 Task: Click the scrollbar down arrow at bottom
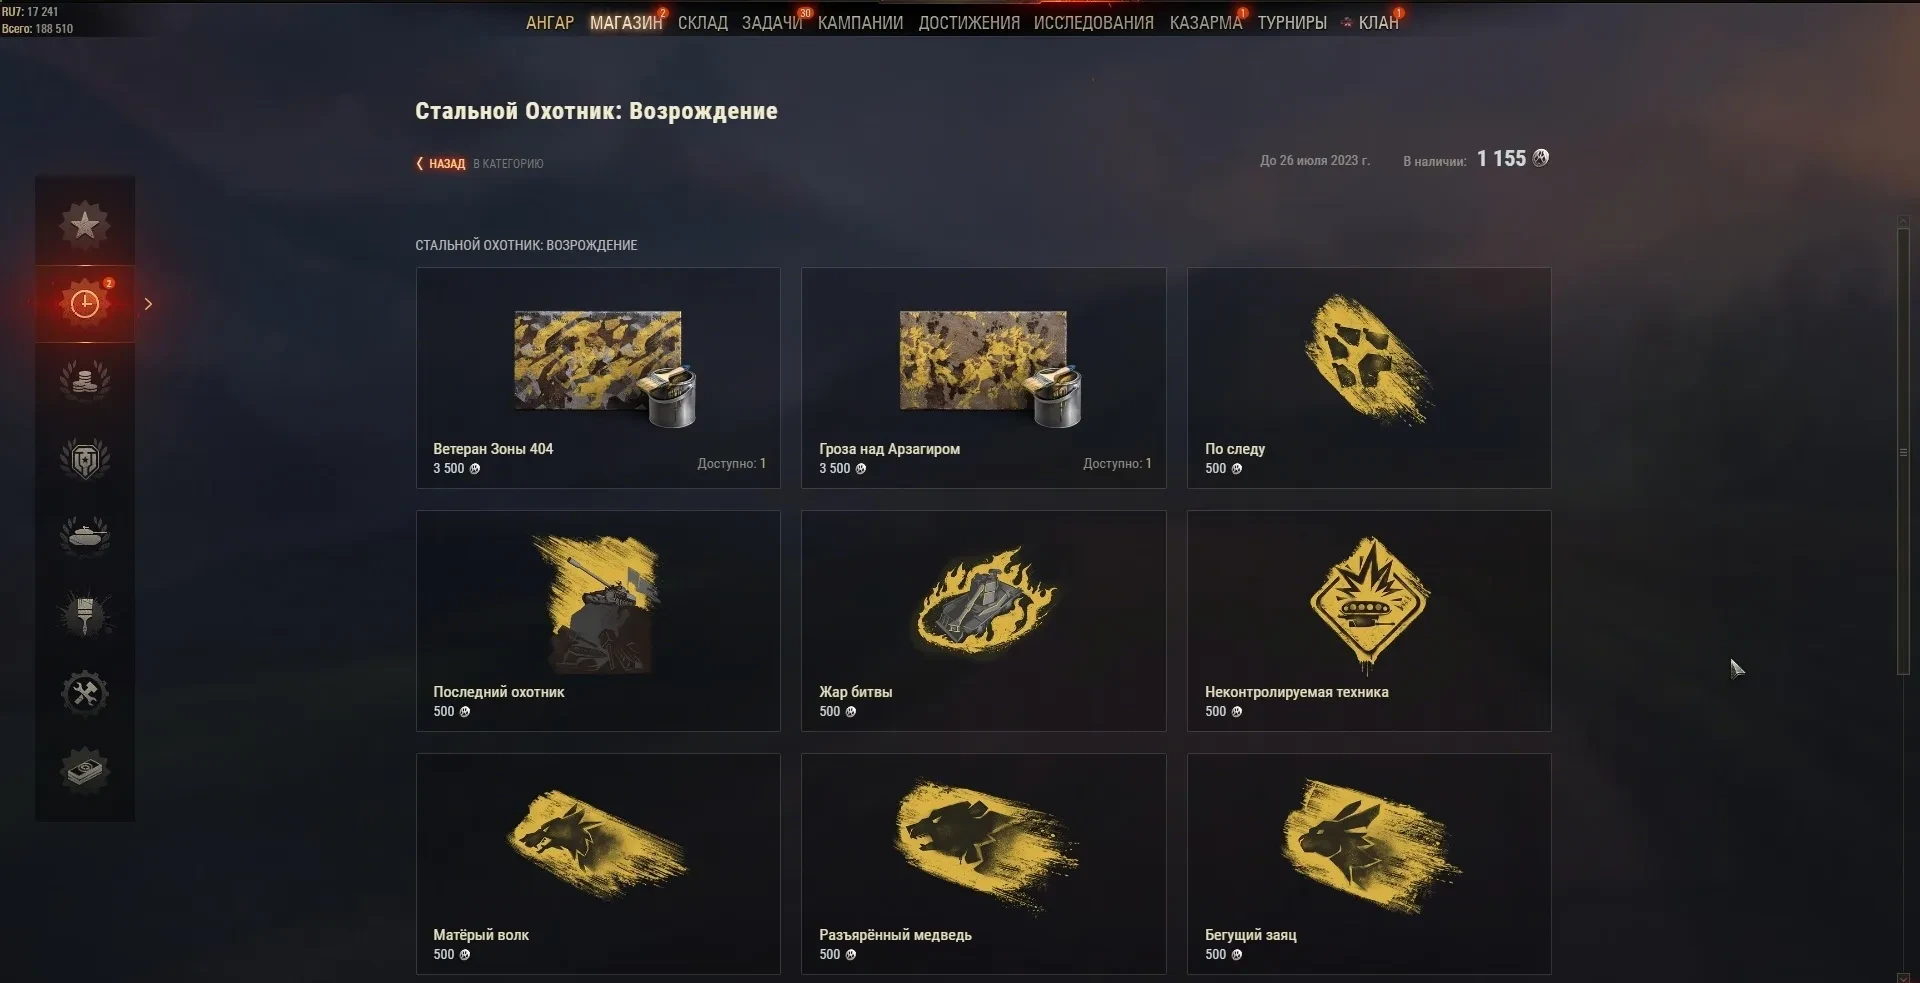[x=1904, y=977]
